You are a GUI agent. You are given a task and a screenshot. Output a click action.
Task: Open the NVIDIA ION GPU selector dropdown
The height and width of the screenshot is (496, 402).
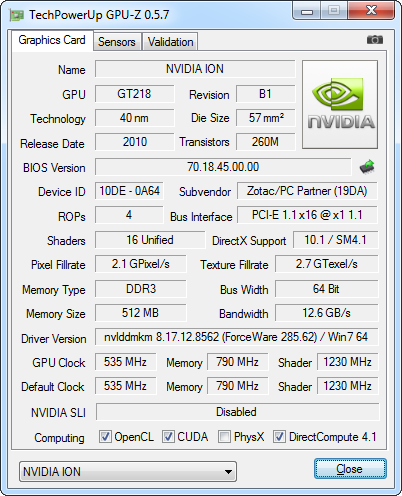coord(128,471)
